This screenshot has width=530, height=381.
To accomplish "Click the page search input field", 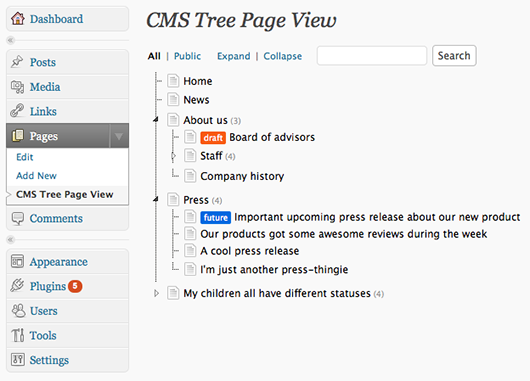I will tap(372, 55).
